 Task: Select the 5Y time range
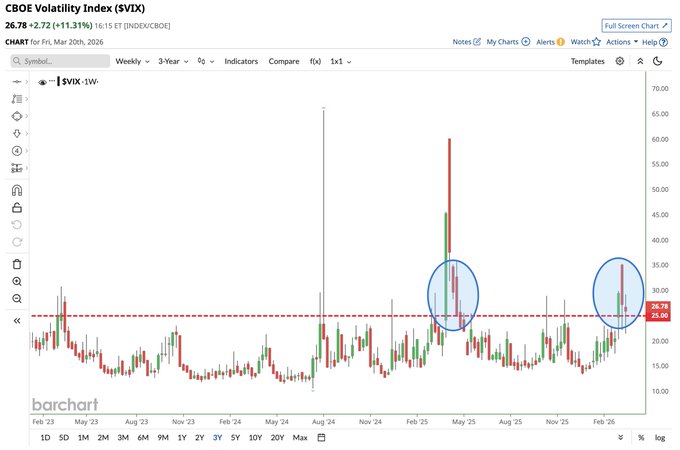tap(235, 437)
